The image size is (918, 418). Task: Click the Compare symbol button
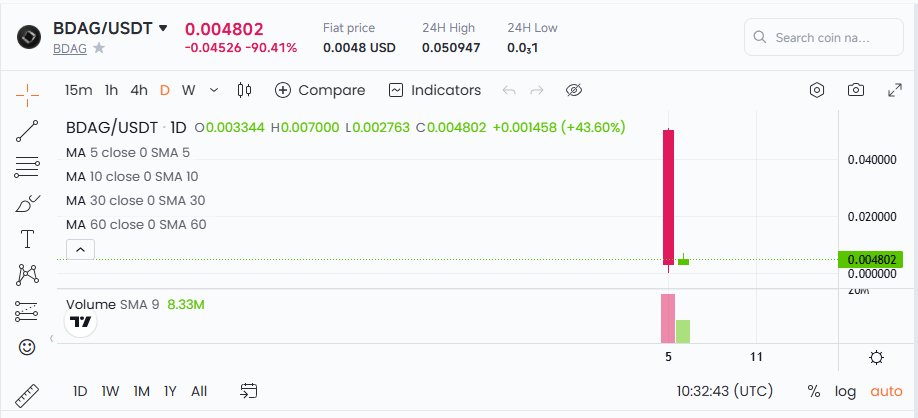click(x=320, y=90)
